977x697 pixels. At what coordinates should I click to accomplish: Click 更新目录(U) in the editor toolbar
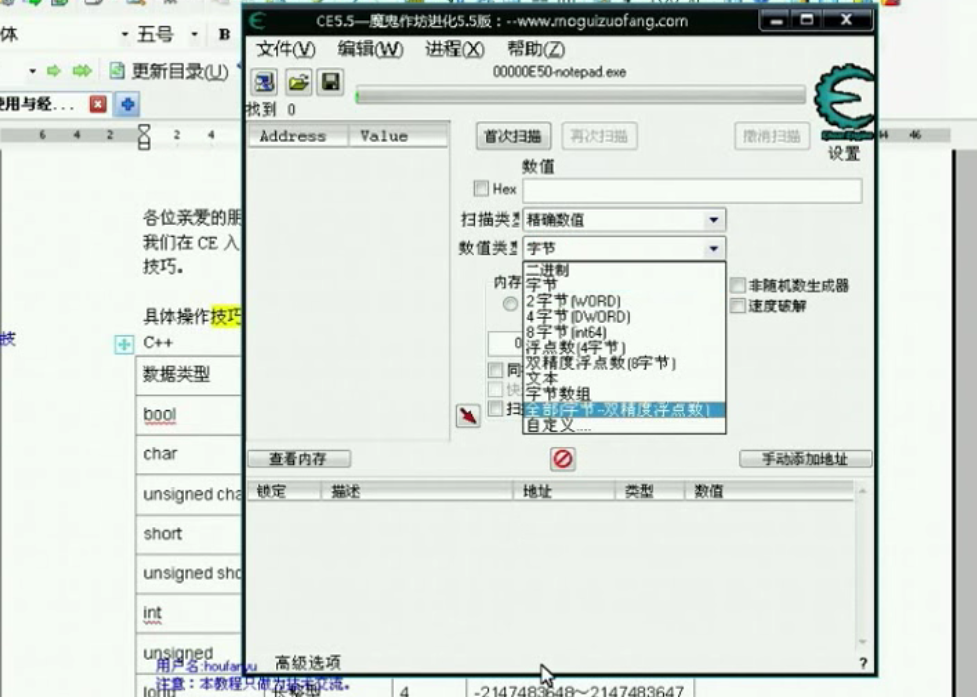(180, 72)
